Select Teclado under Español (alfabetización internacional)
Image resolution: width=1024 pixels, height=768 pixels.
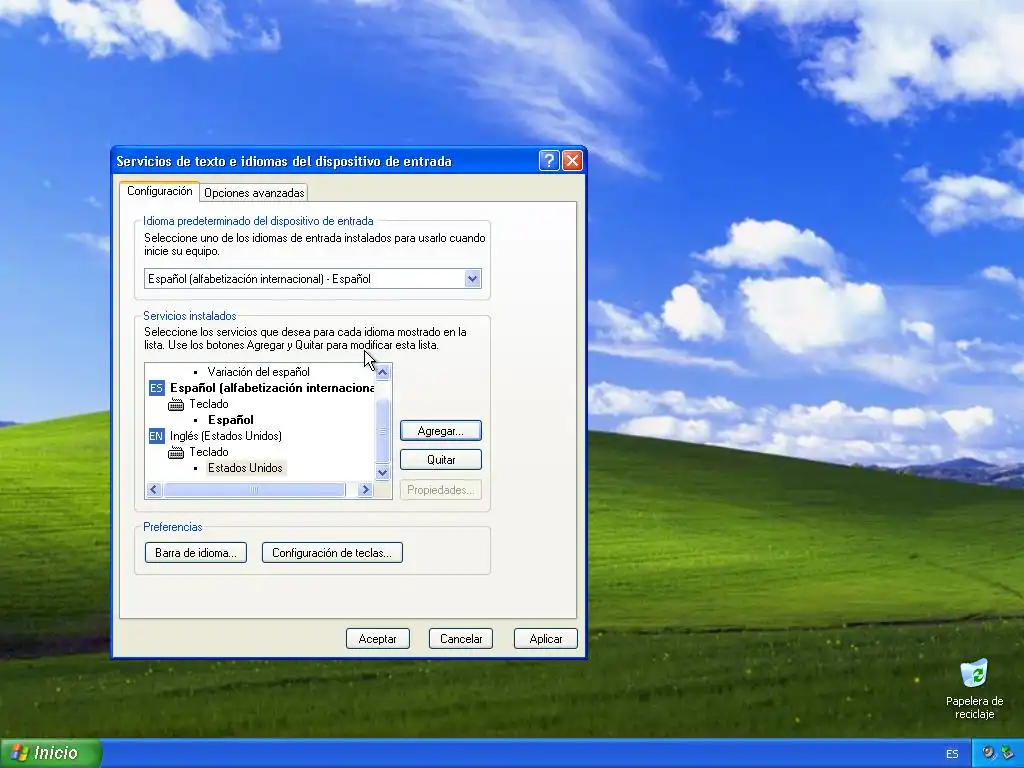(209, 404)
